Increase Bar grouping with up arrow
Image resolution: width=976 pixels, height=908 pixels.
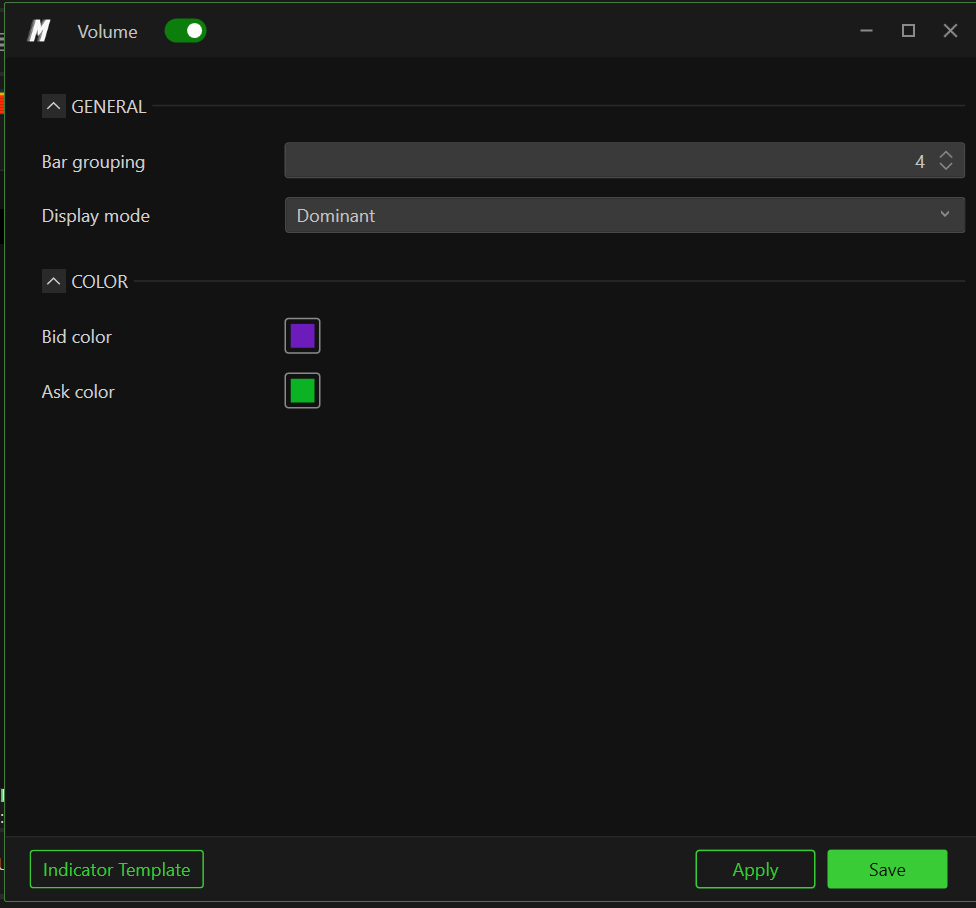tap(946, 154)
